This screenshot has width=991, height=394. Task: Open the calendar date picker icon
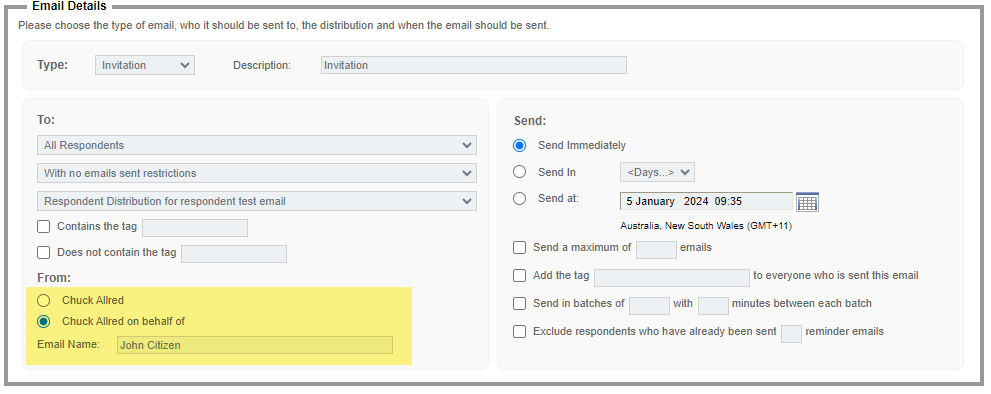tap(807, 202)
